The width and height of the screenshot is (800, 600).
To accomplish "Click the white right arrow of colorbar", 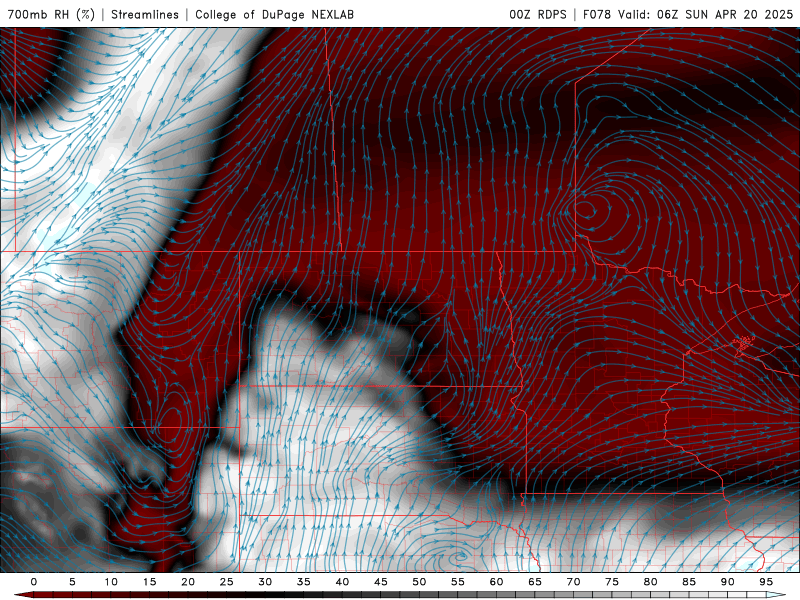I will coord(776,595).
